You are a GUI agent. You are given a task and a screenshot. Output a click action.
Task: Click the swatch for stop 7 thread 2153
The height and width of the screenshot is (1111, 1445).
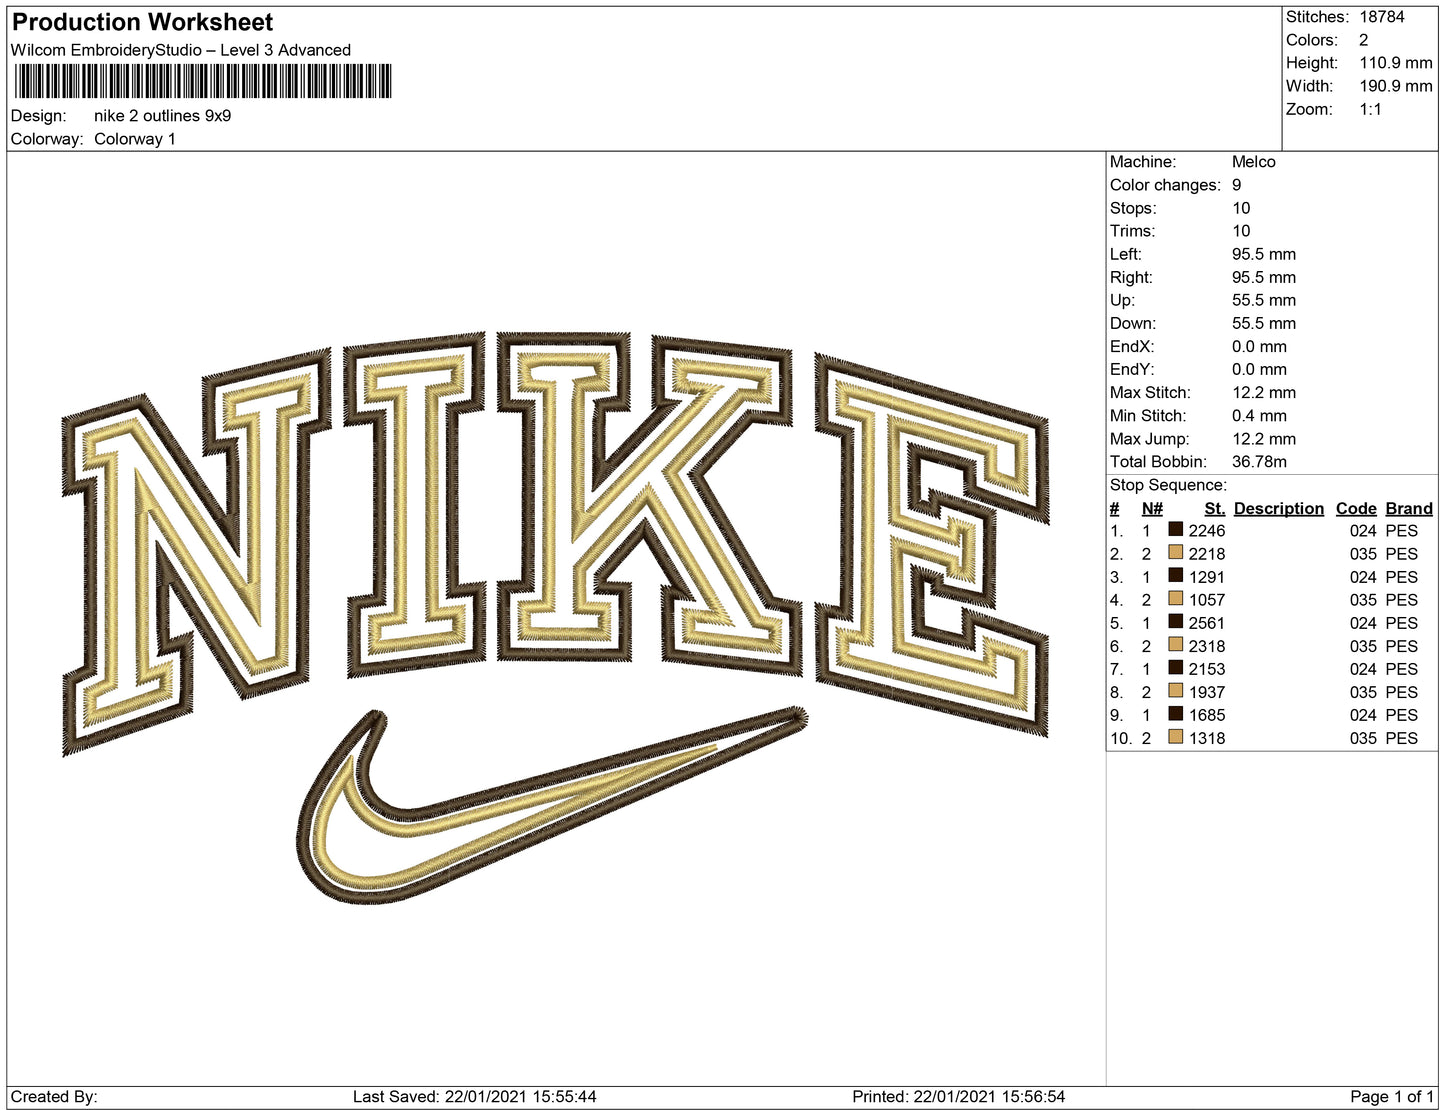point(1175,668)
